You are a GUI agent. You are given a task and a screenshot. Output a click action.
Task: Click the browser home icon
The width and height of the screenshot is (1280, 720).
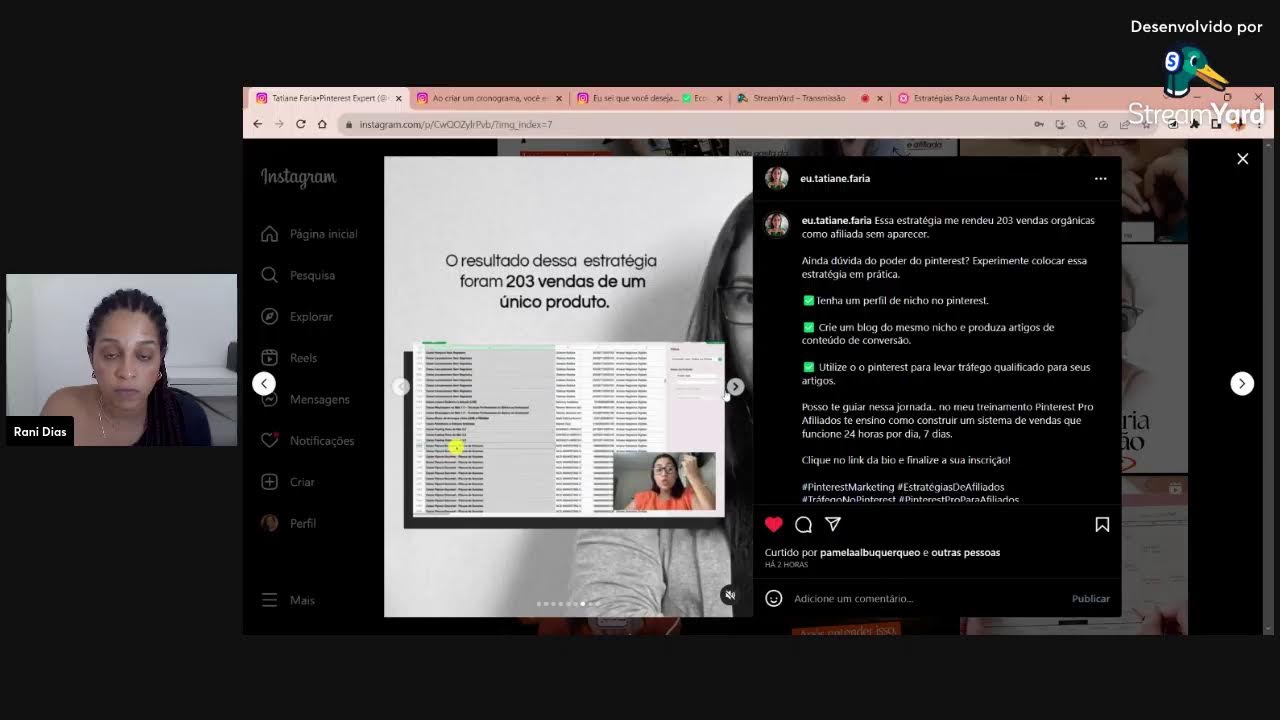click(322, 124)
